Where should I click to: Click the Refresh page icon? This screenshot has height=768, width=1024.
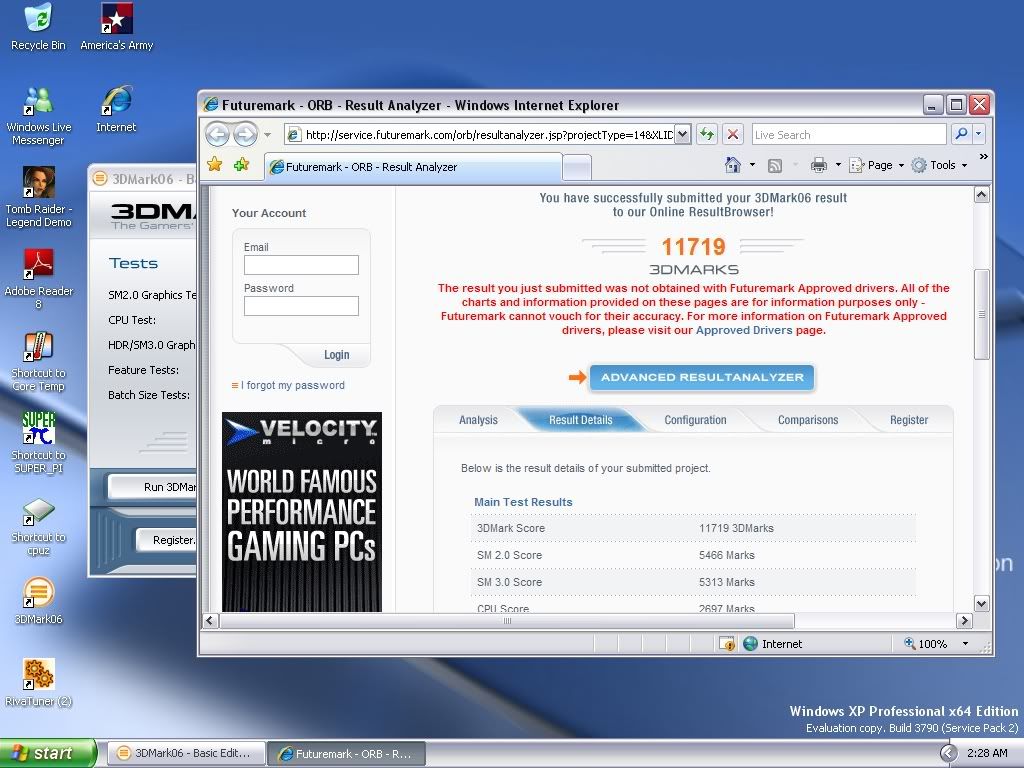point(707,134)
